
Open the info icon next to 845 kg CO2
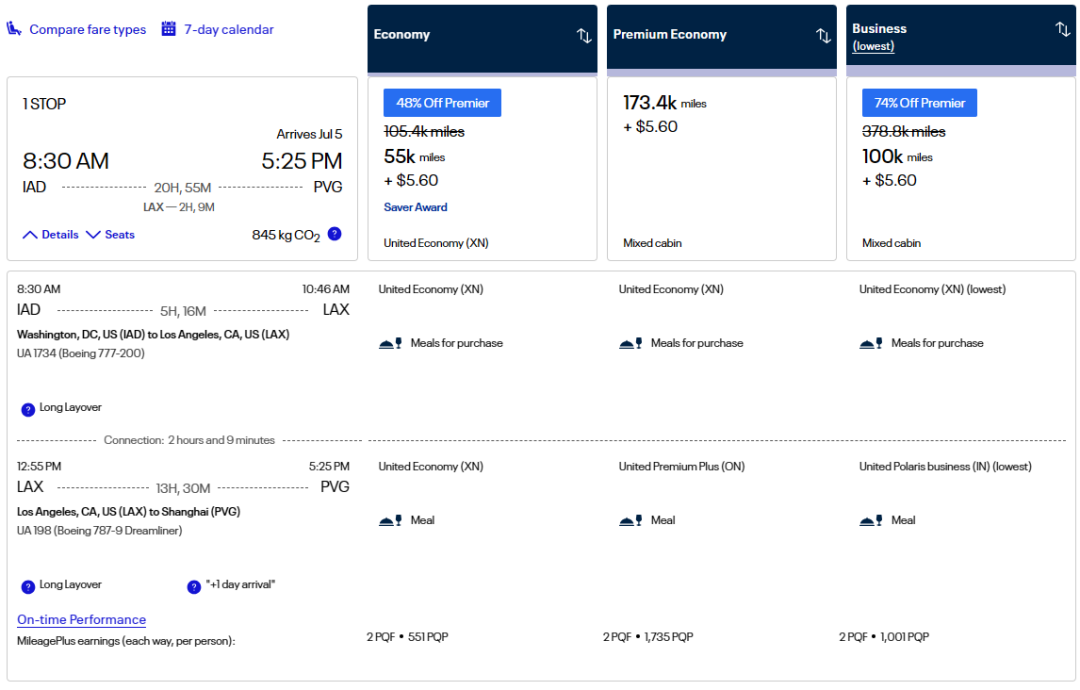pos(335,233)
